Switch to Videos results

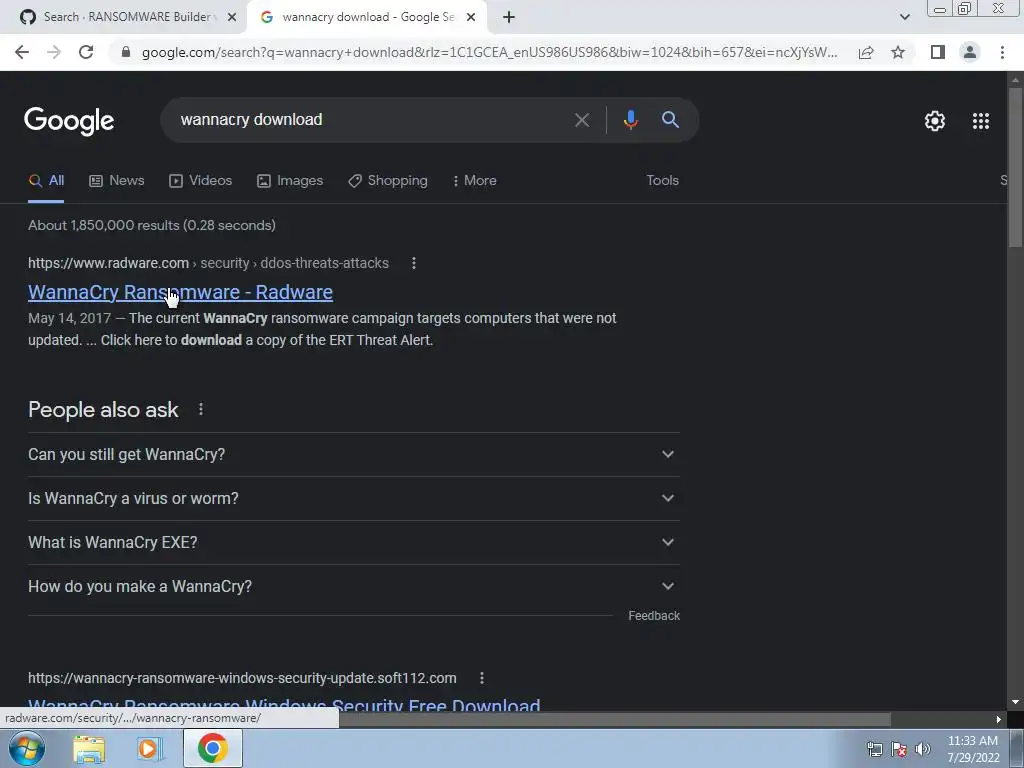[x=200, y=181]
